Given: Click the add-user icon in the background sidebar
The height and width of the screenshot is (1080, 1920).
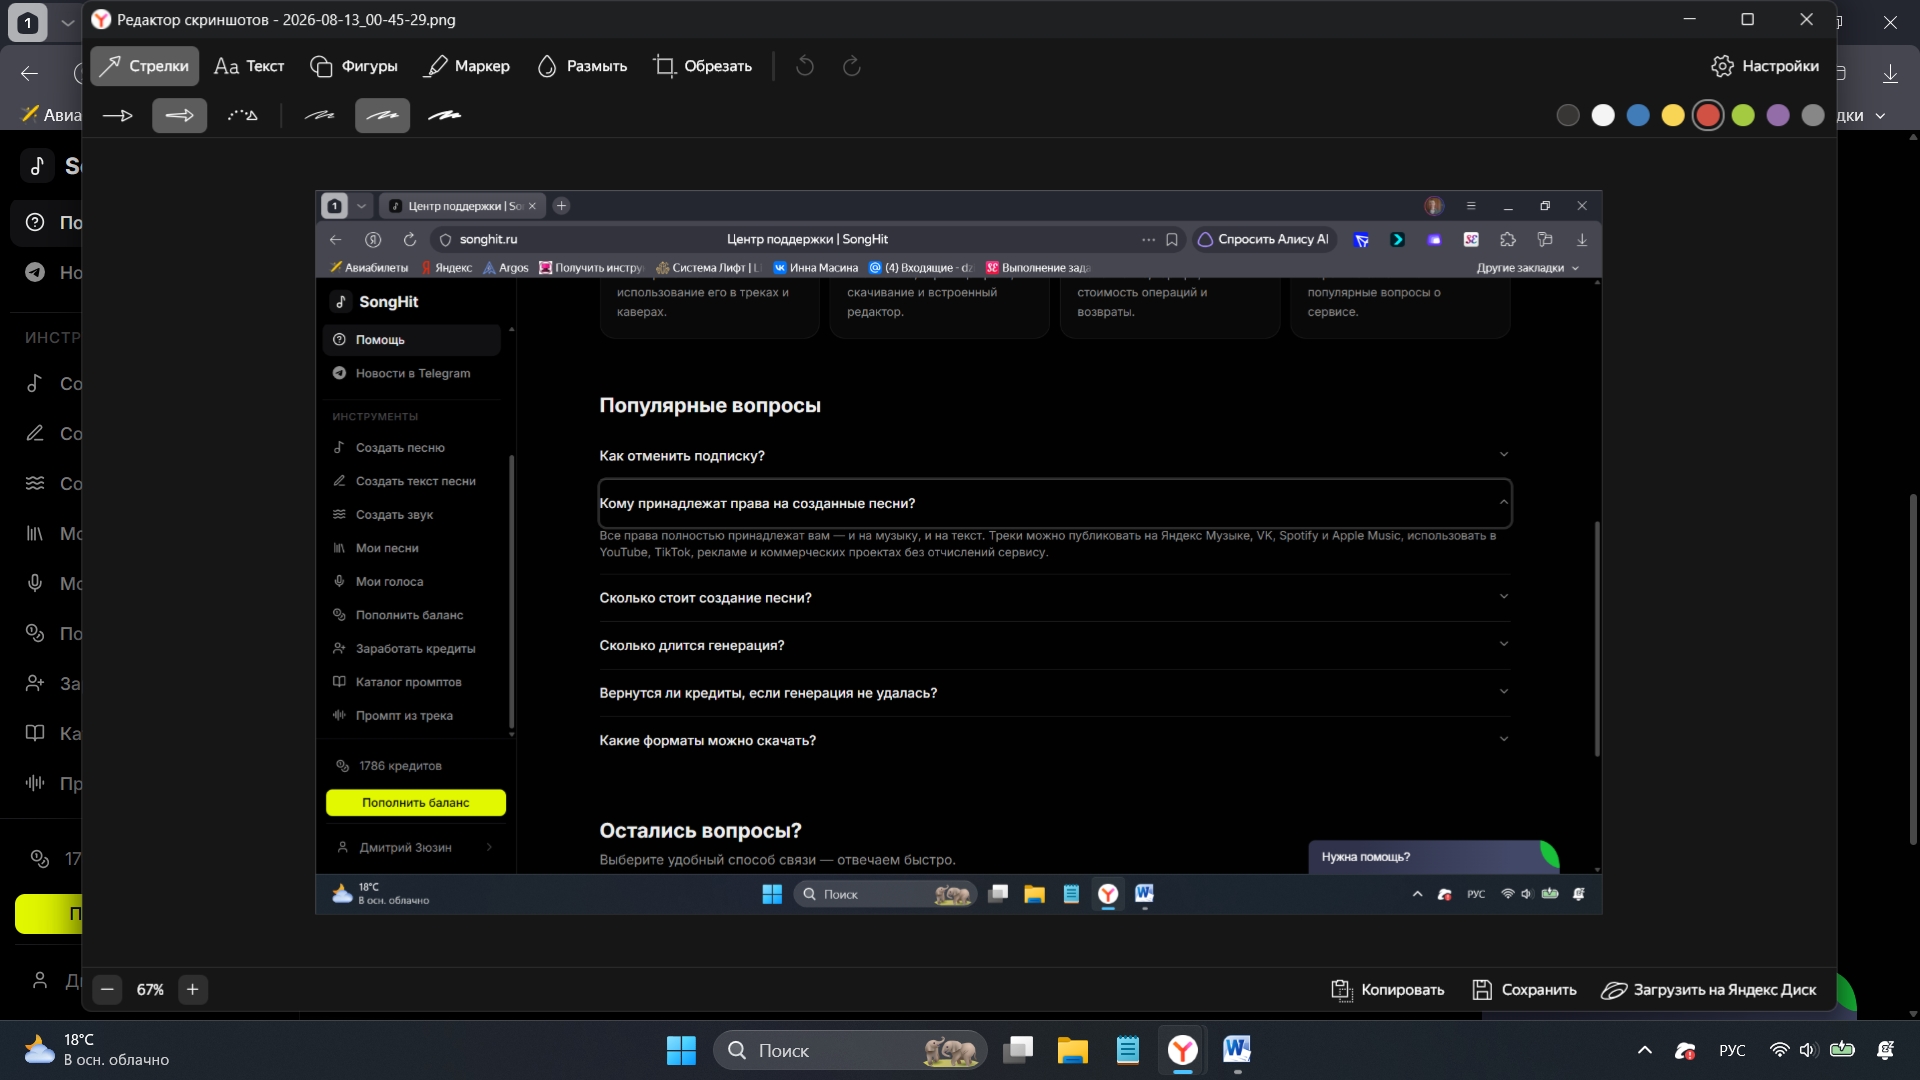Looking at the screenshot, I should coord(35,683).
